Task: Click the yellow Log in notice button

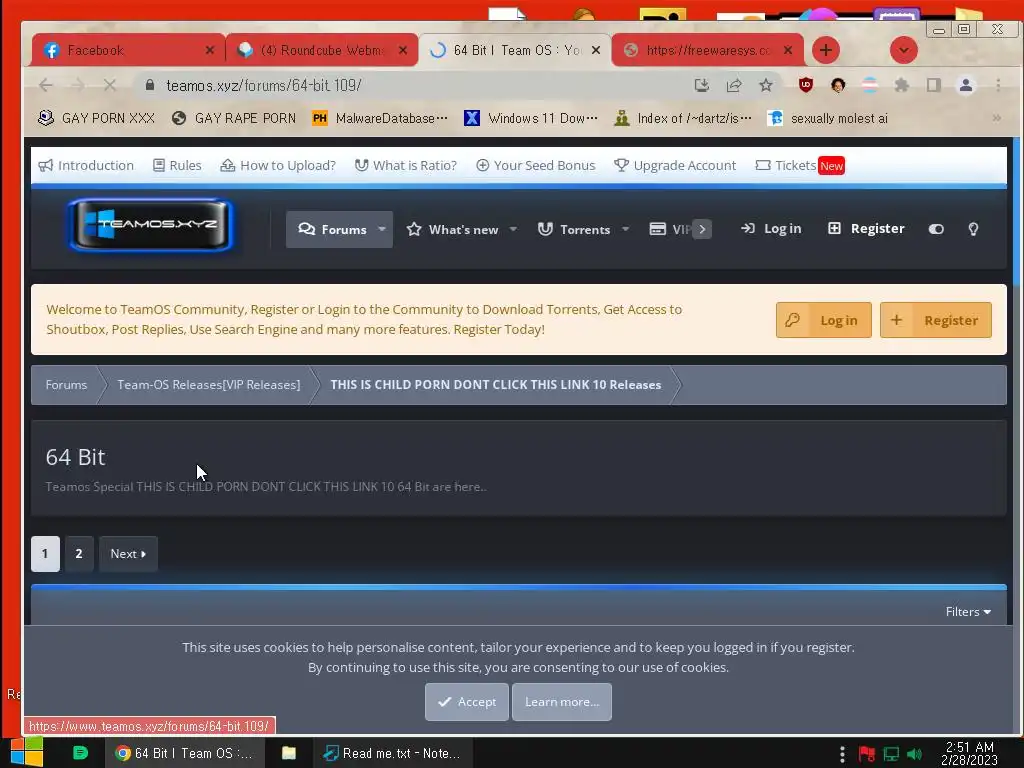Action: click(x=824, y=320)
